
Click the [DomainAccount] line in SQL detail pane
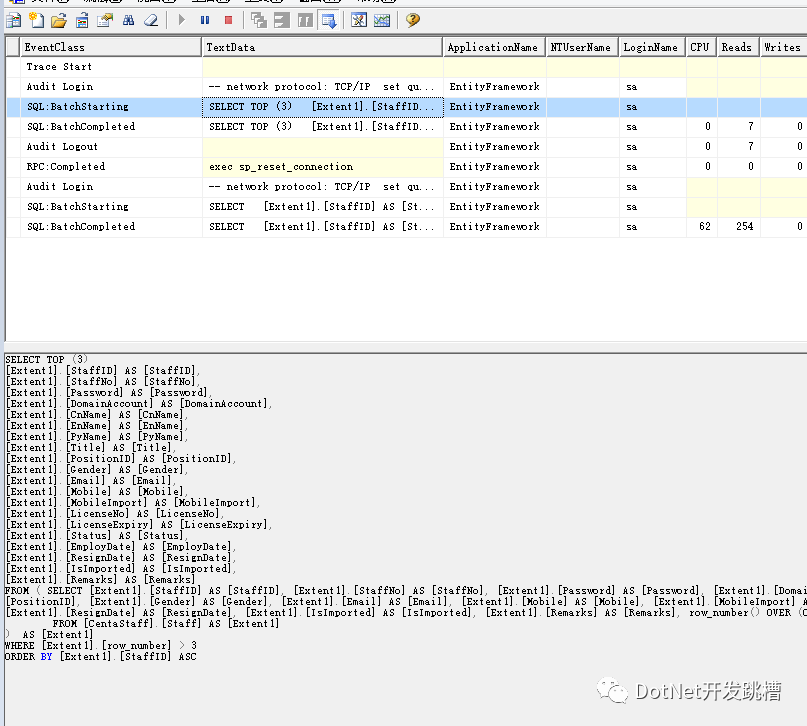point(138,404)
